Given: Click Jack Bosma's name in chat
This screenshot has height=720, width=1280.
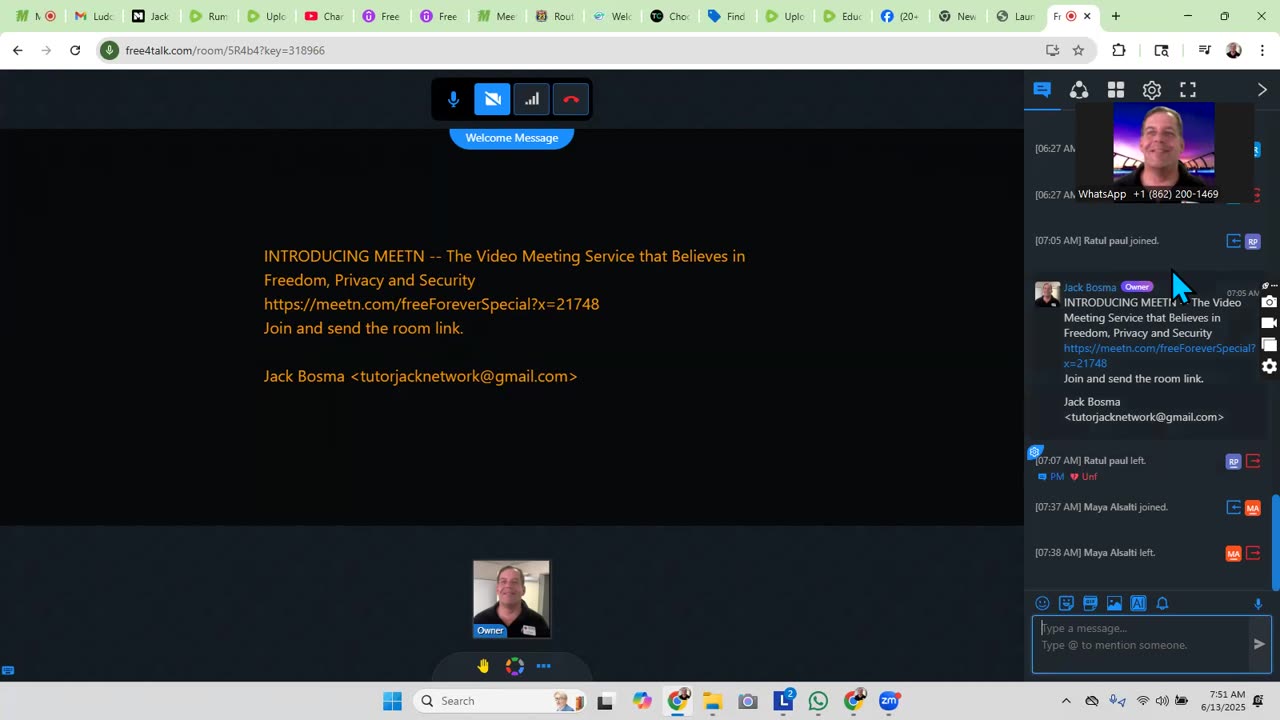Looking at the screenshot, I should [1089, 287].
